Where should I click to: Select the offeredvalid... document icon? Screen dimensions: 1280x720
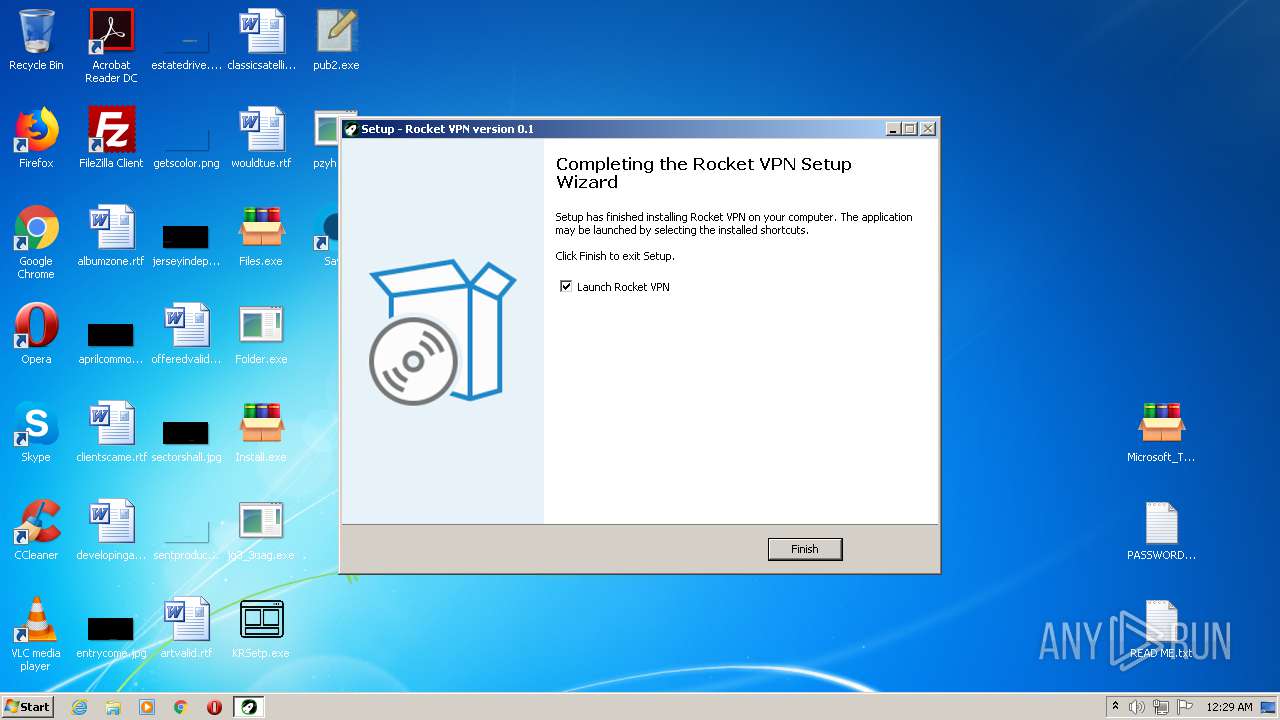(186, 334)
